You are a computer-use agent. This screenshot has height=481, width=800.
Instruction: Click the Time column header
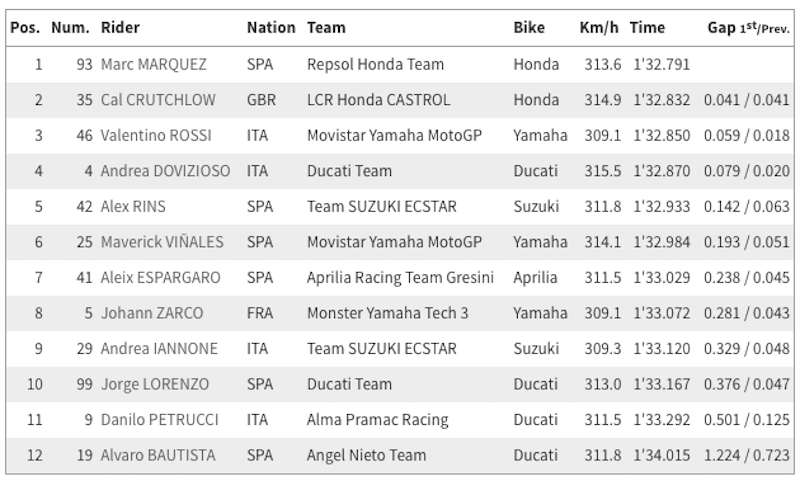pos(648,28)
